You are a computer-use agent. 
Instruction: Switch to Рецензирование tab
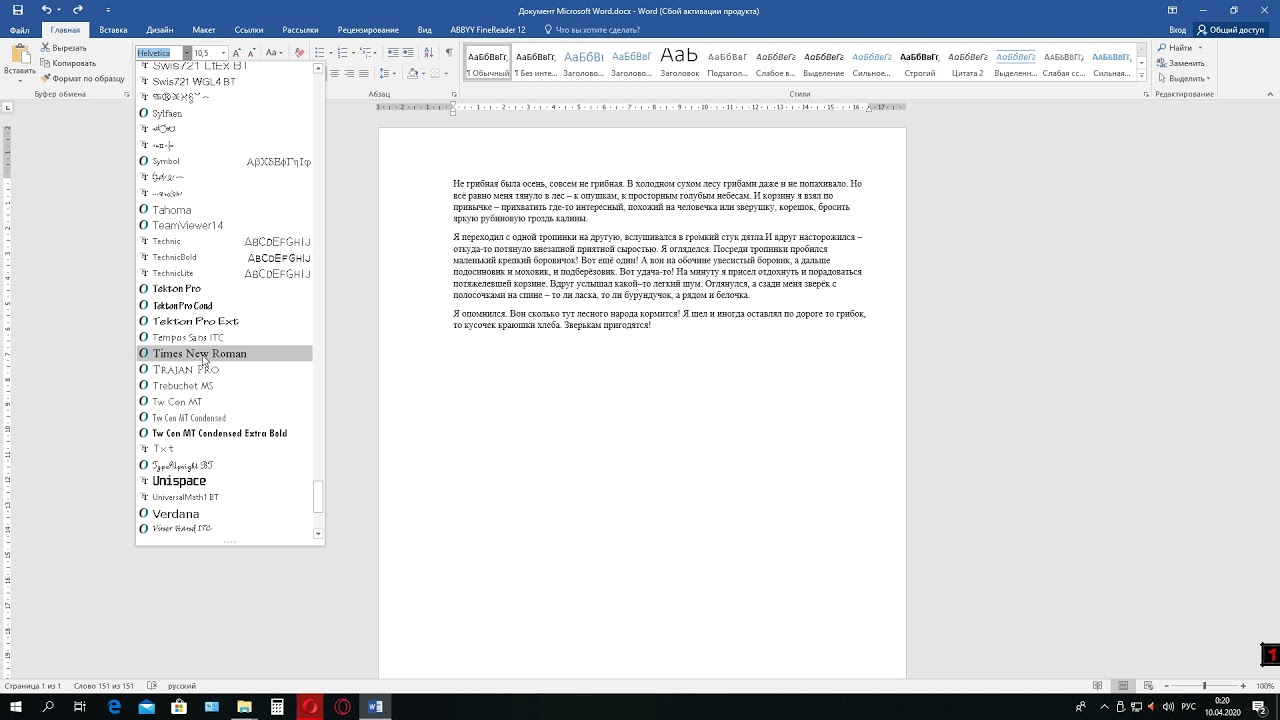(368, 30)
